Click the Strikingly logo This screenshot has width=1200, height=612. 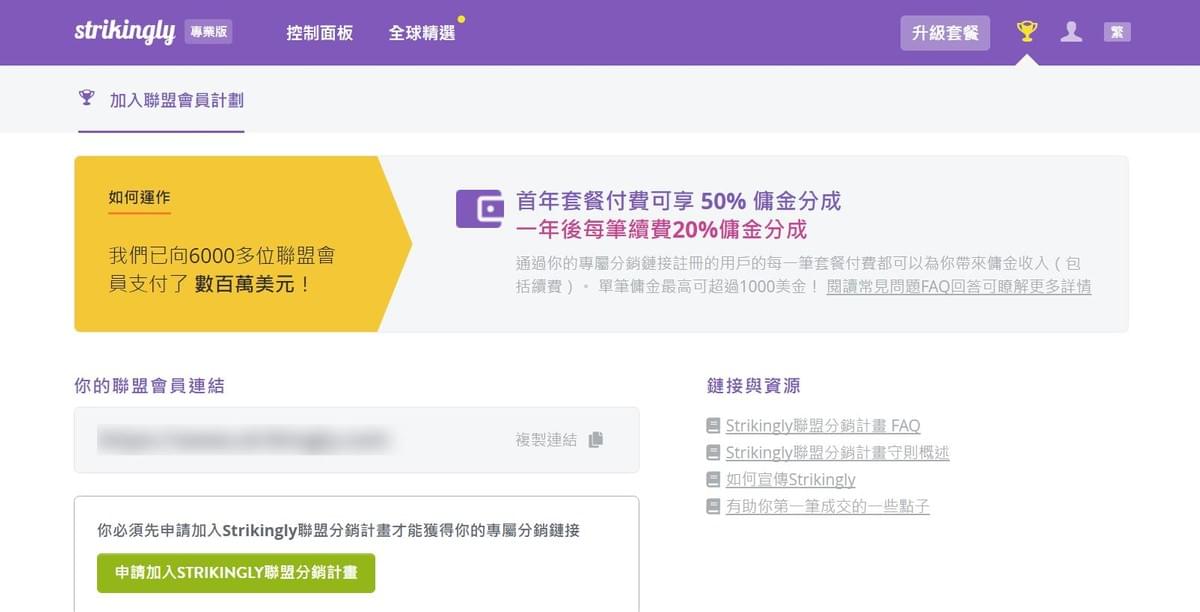[x=124, y=32]
